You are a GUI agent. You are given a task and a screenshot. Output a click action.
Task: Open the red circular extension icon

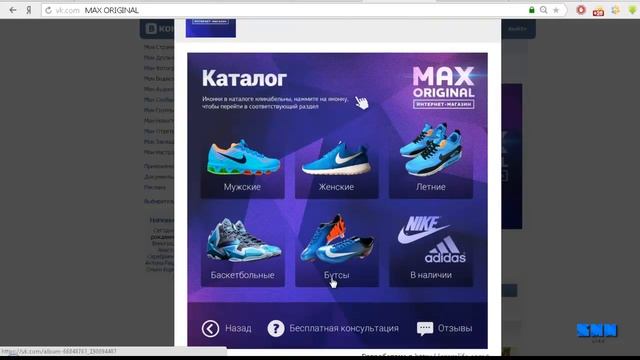pyautogui.click(x=581, y=10)
